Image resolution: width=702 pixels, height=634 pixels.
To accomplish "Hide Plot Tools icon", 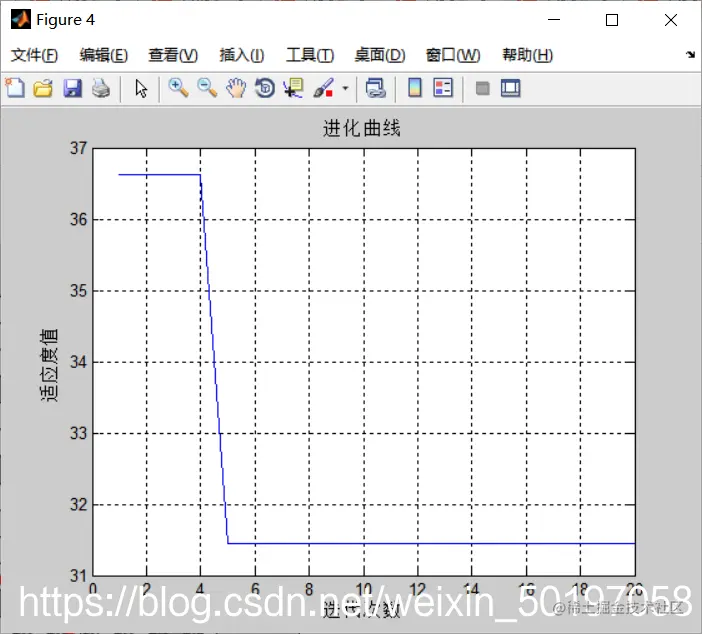I will pos(482,88).
